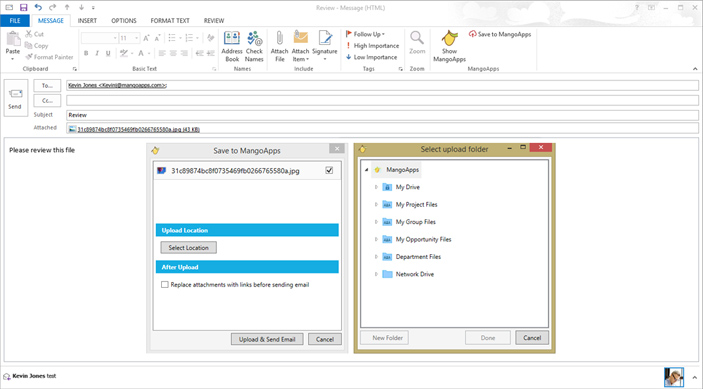Click Done in Select upload folder

[x=488, y=338]
